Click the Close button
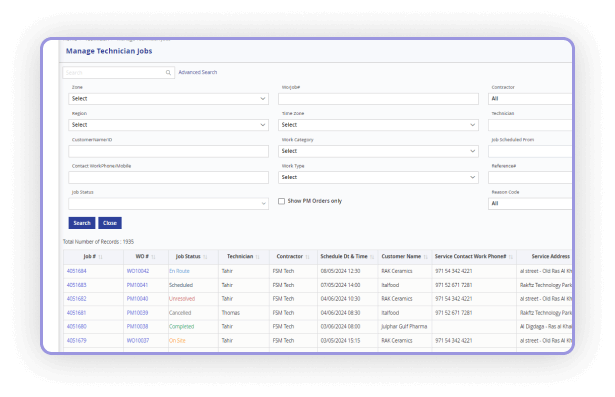 click(110, 223)
